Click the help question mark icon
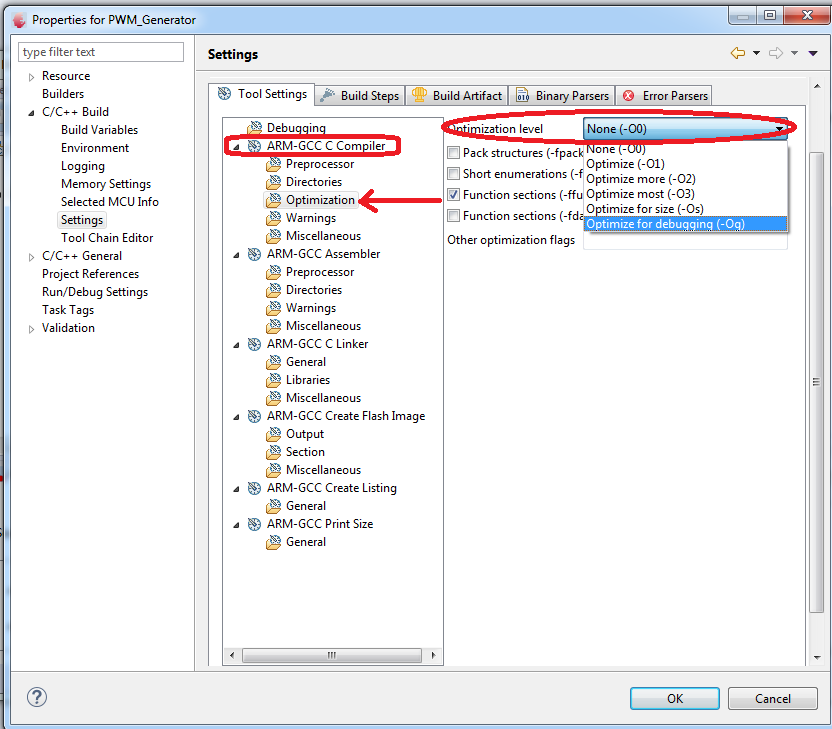The height and width of the screenshot is (729, 832). pos(37,697)
